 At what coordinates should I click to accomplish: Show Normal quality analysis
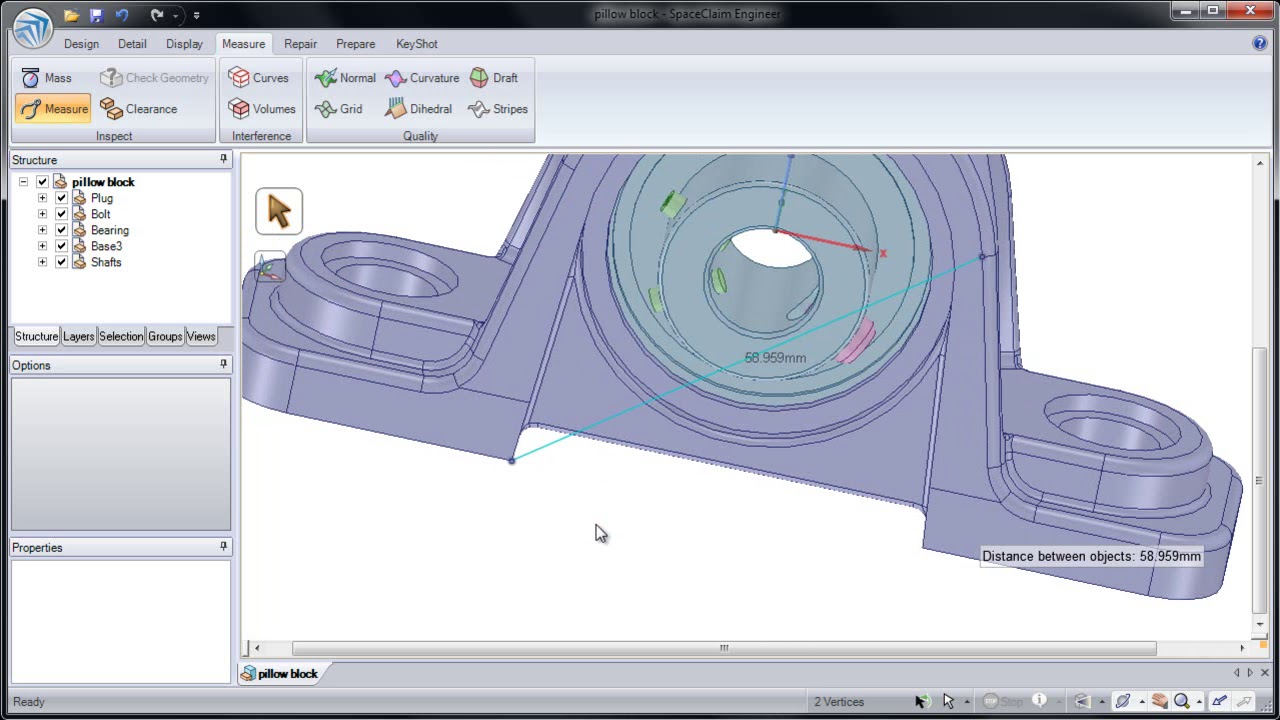point(345,78)
